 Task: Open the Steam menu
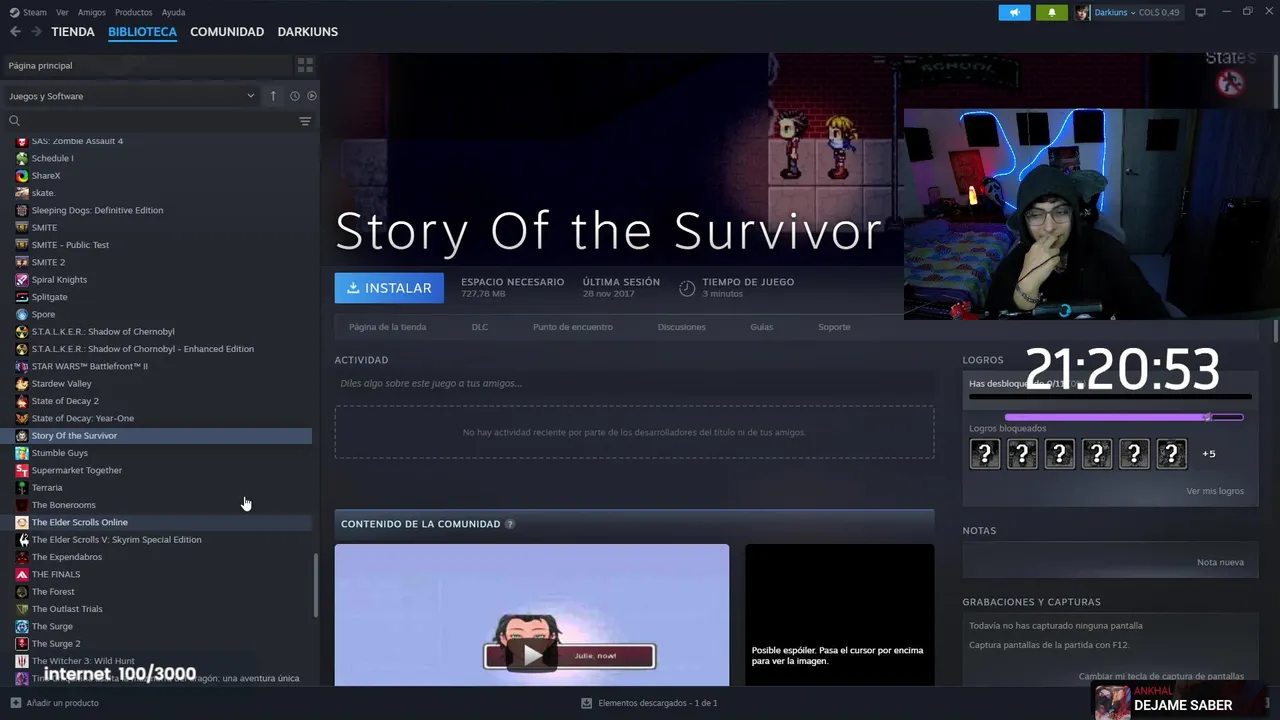tap(35, 12)
